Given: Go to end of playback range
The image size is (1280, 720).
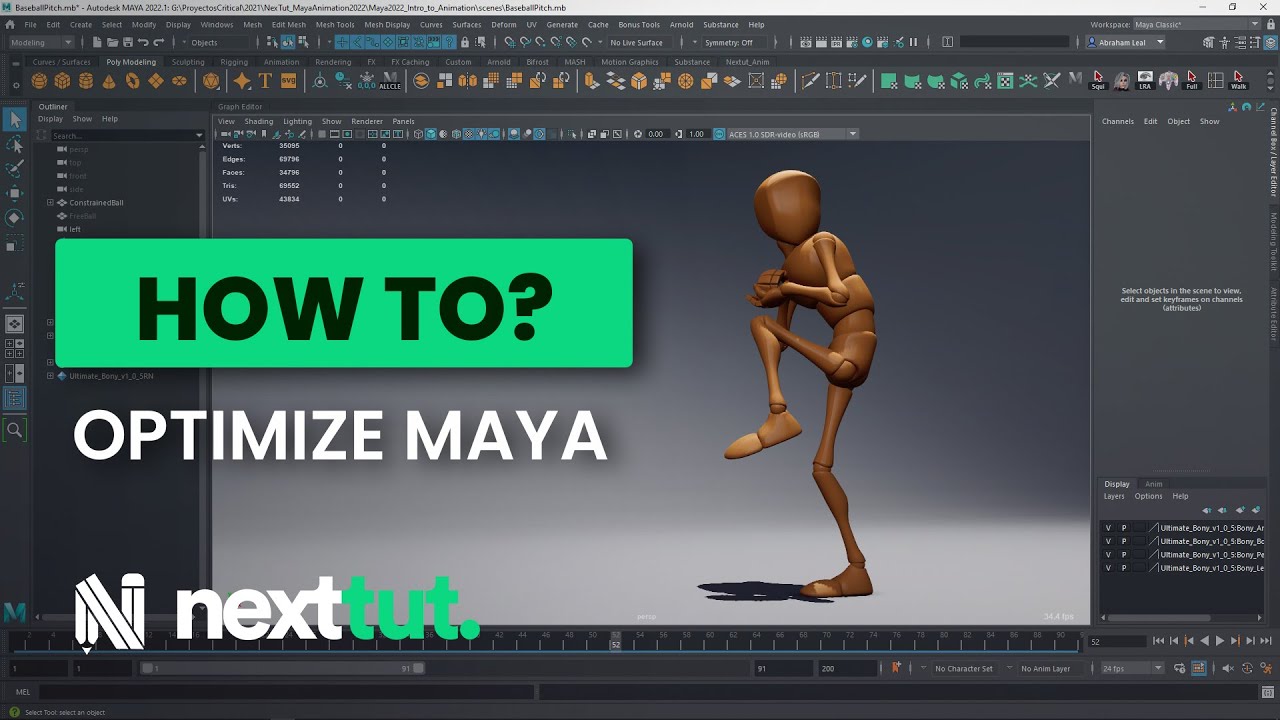Looking at the screenshot, I should point(1265,641).
